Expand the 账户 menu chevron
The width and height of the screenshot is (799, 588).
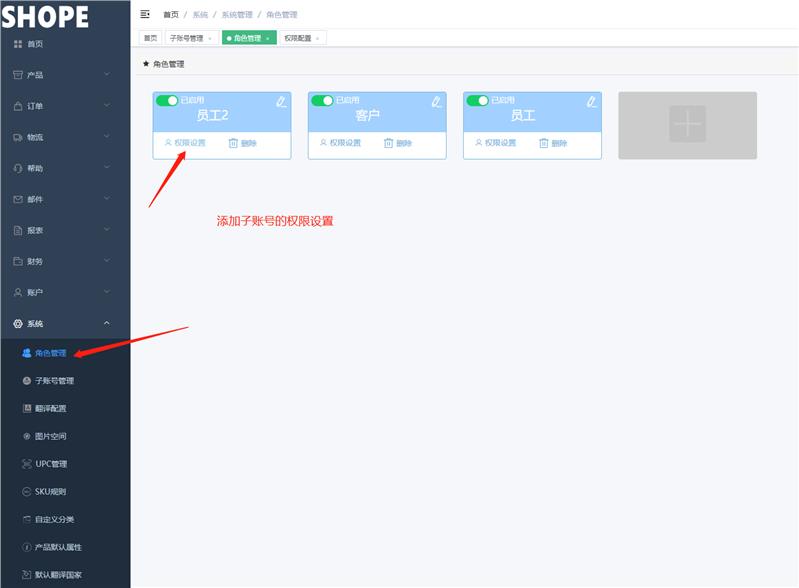(x=107, y=292)
